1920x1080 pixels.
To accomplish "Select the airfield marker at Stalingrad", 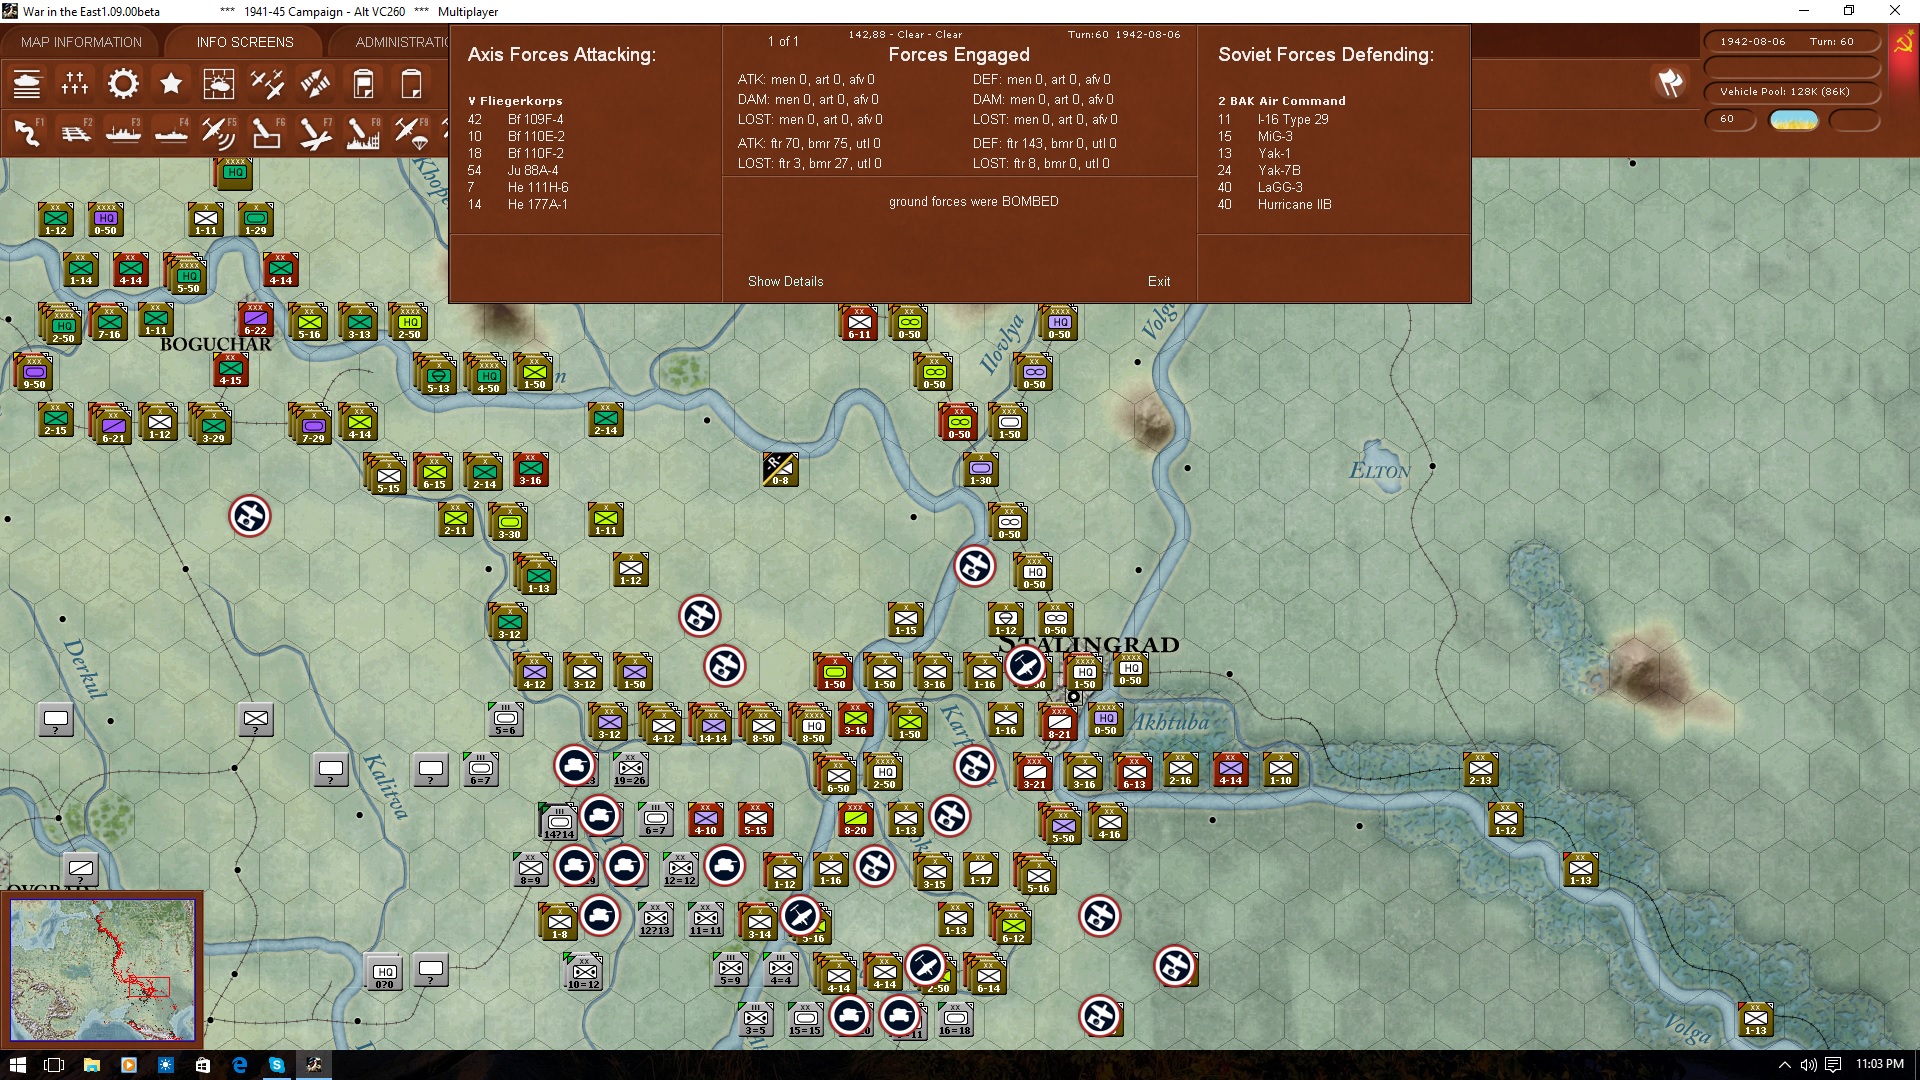I will [x=1025, y=665].
